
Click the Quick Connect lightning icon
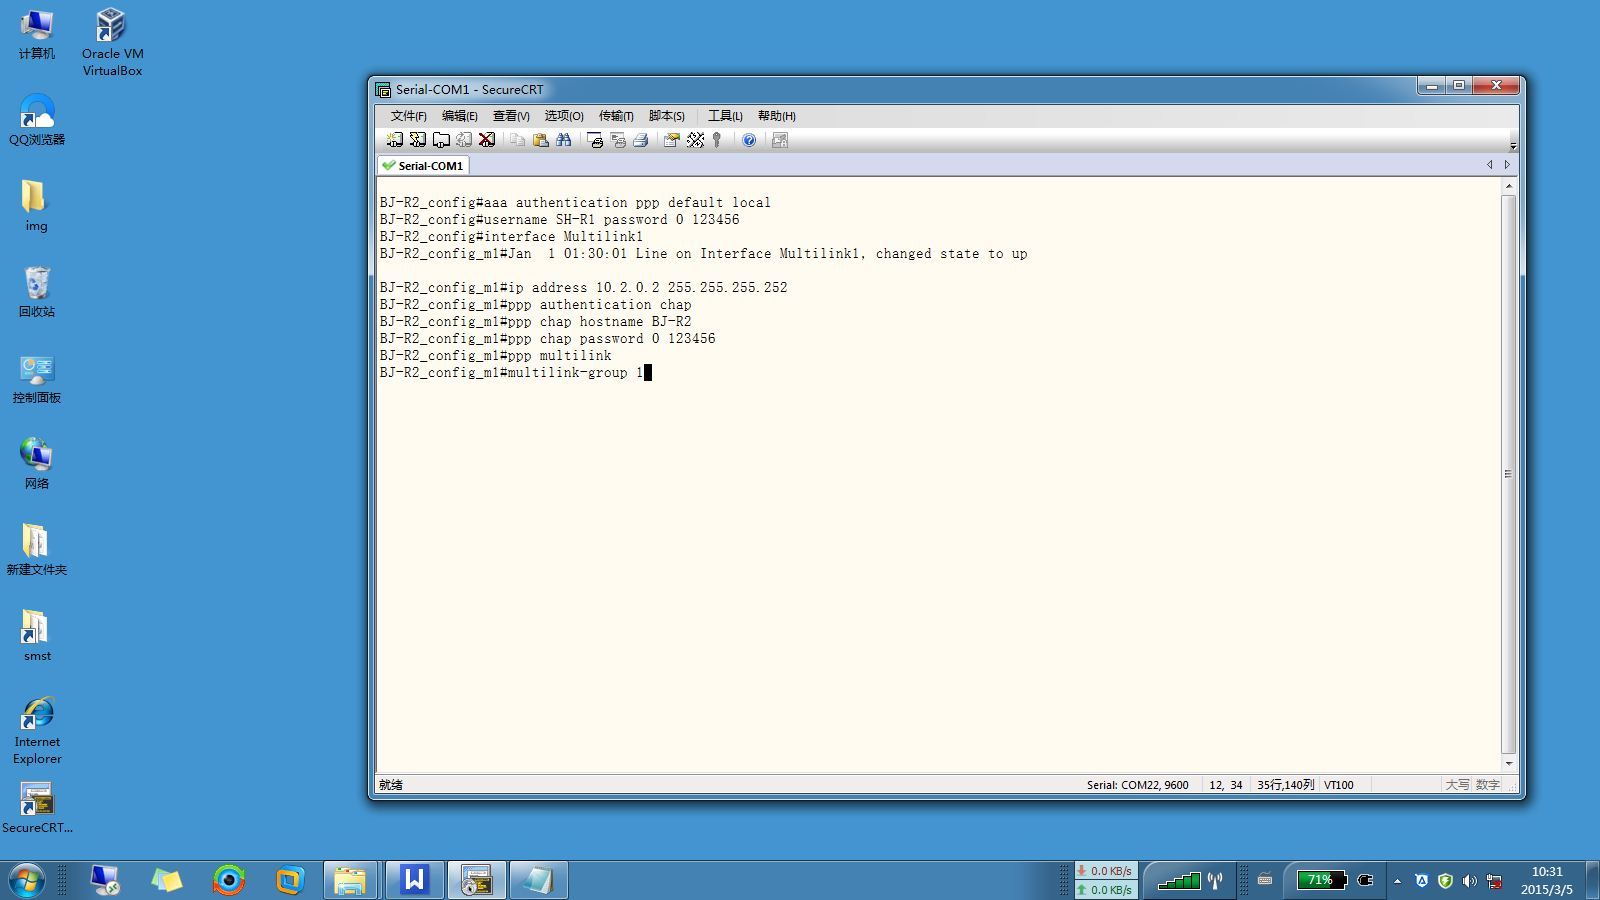[x=418, y=140]
